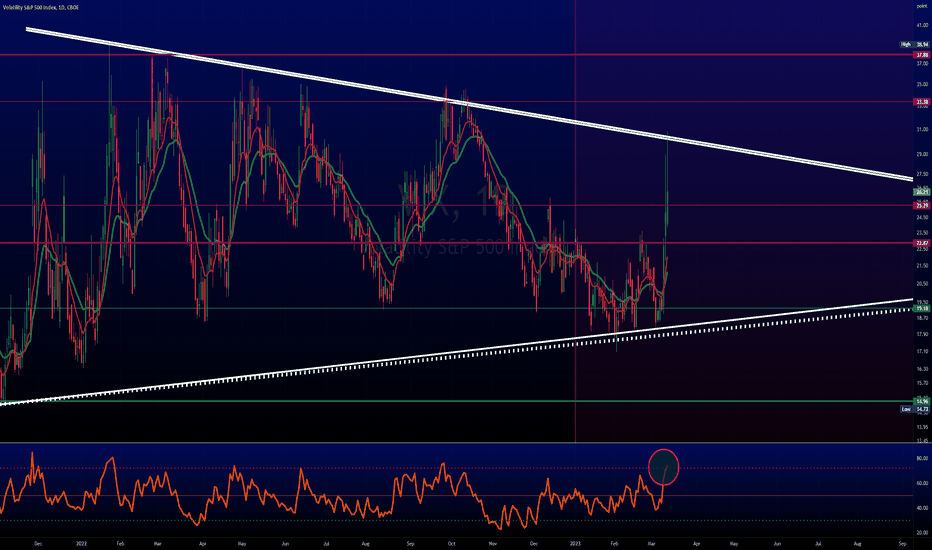Click the 80.00 level on the oscillator axis

[x=922, y=458]
